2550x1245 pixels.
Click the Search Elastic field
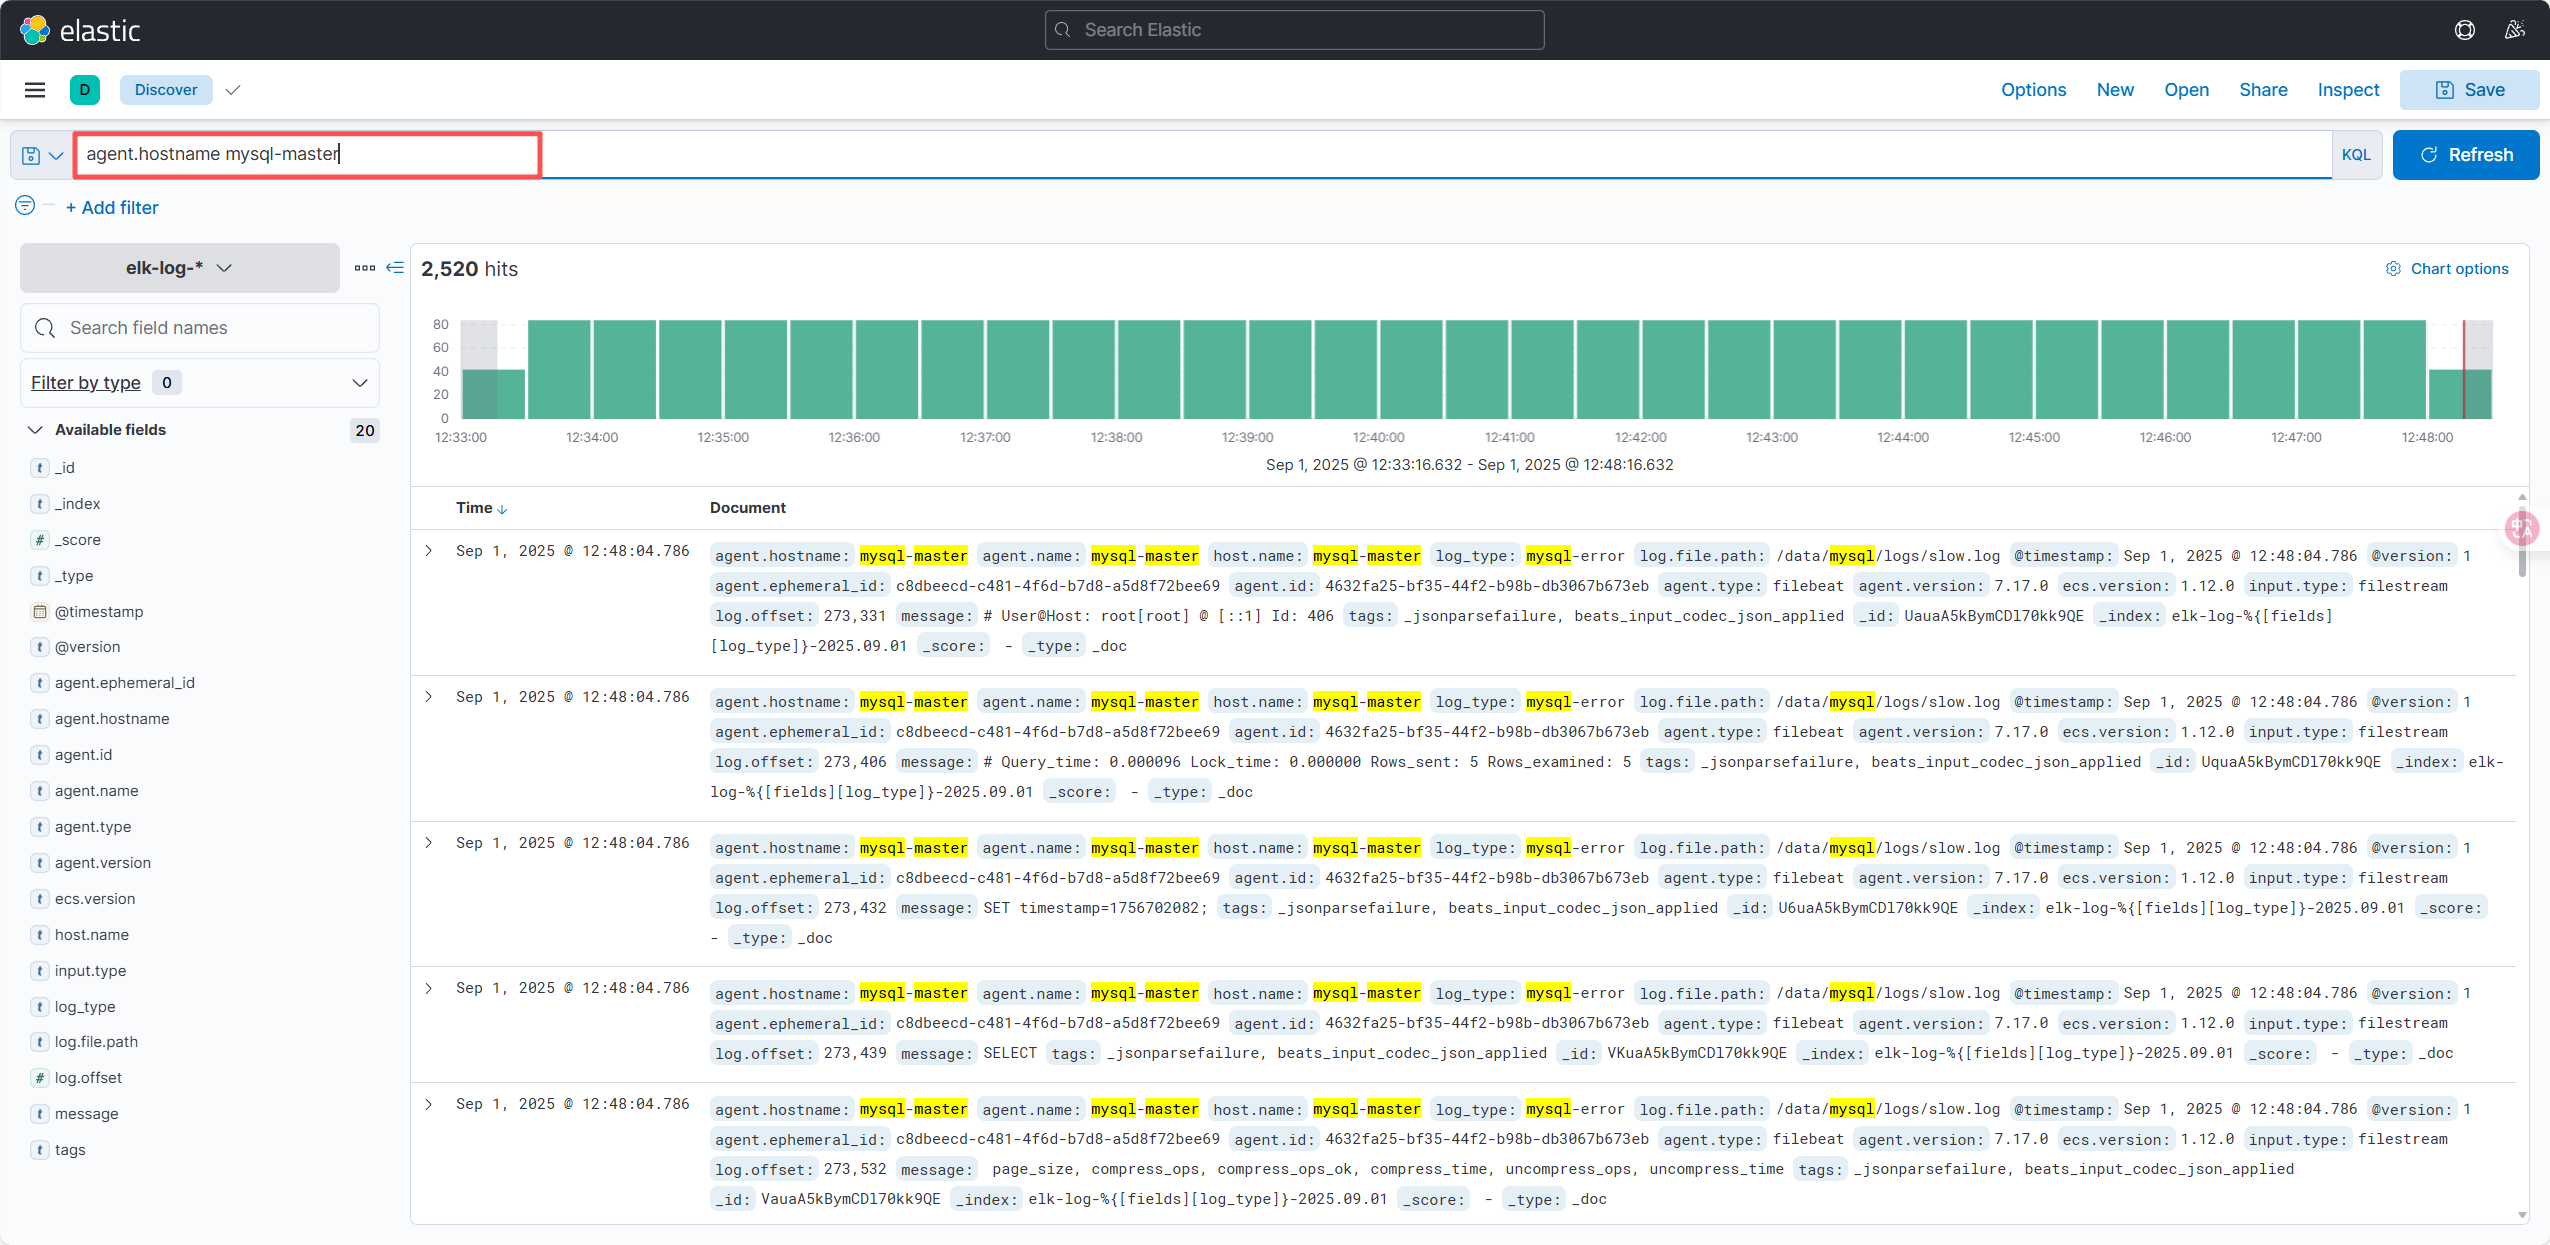click(1295, 30)
